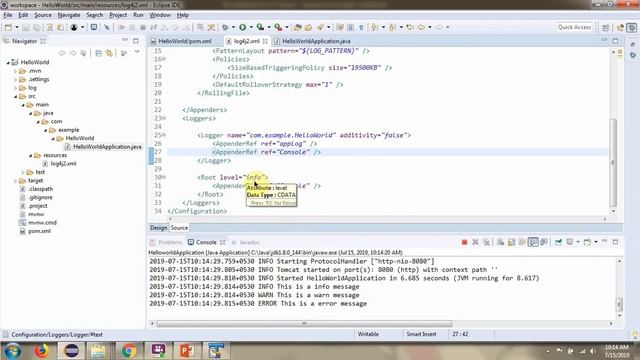Open PowerPoint from the taskbar

[x=187, y=351]
